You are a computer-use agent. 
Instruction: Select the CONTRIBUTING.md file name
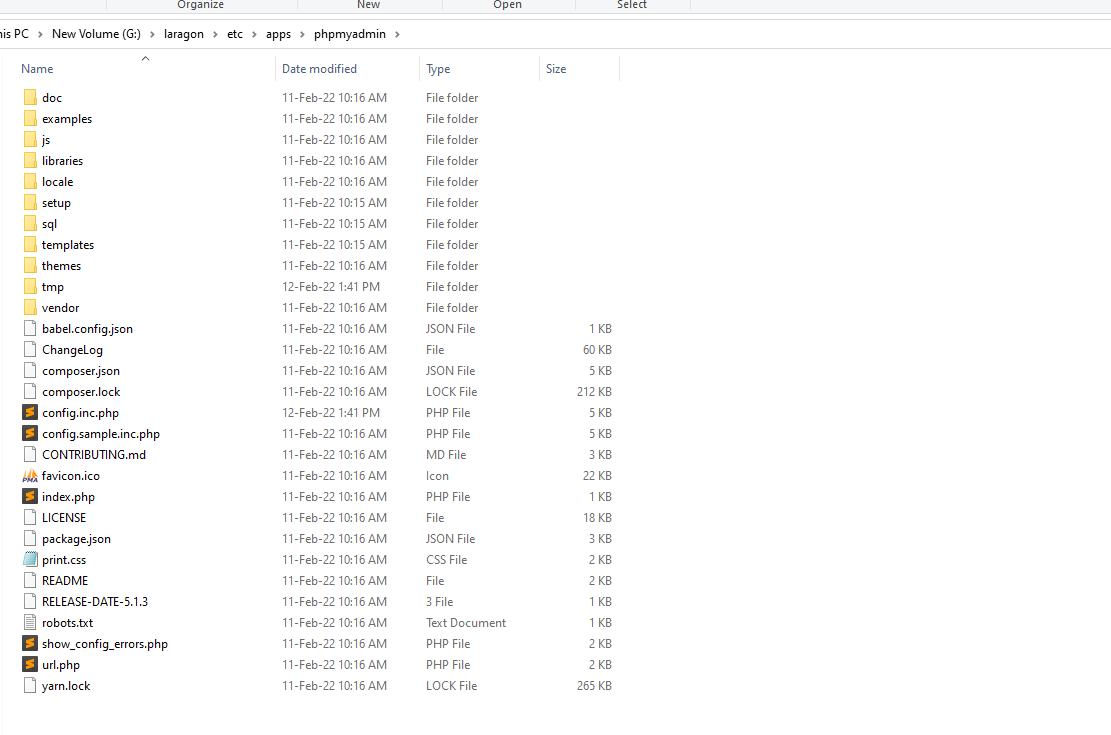[x=94, y=455]
